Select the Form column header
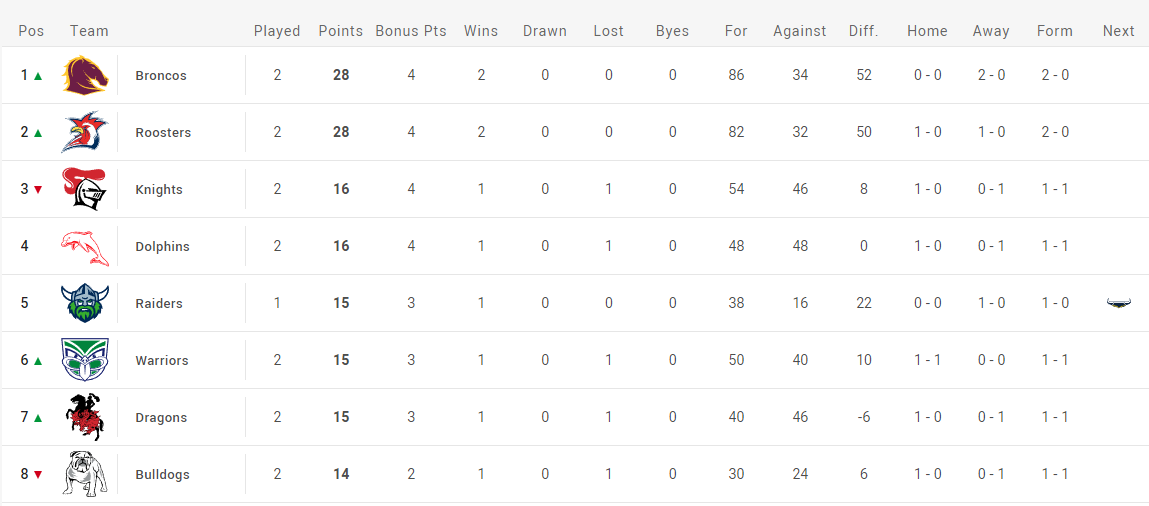This screenshot has height=506, width=1149. [1054, 31]
